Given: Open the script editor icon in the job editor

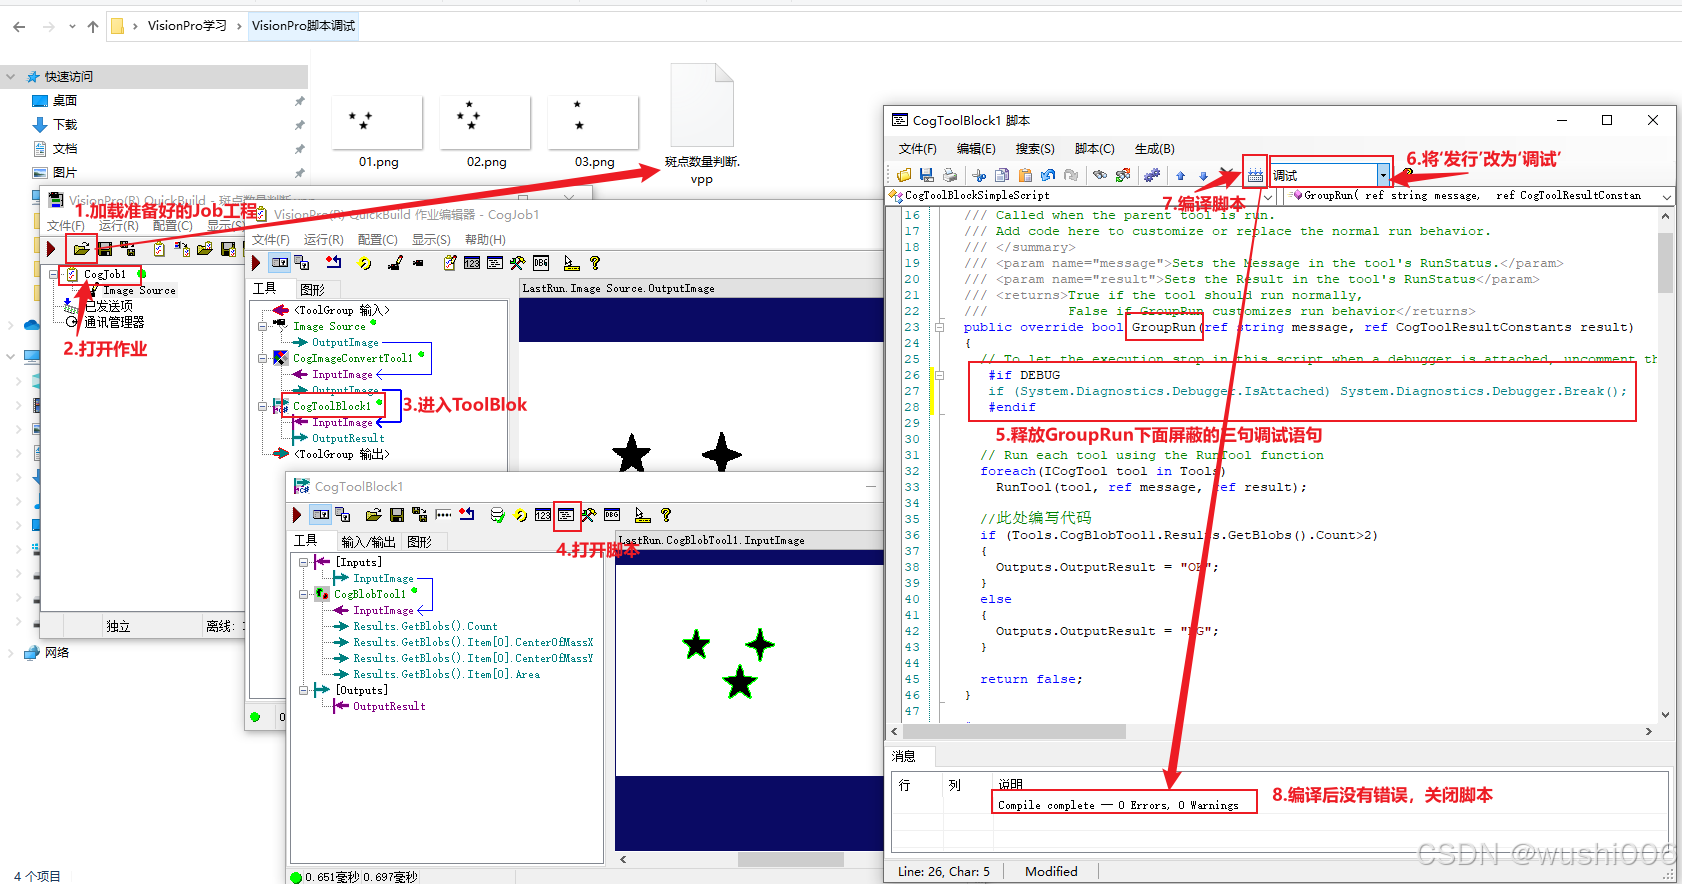Looking at the screenshot, I should coord(495,263).
